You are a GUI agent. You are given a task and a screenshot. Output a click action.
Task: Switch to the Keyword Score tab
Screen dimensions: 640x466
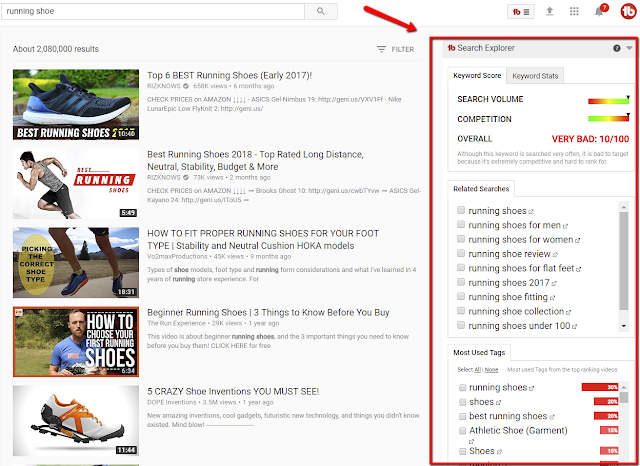click(x=477, y=75)
